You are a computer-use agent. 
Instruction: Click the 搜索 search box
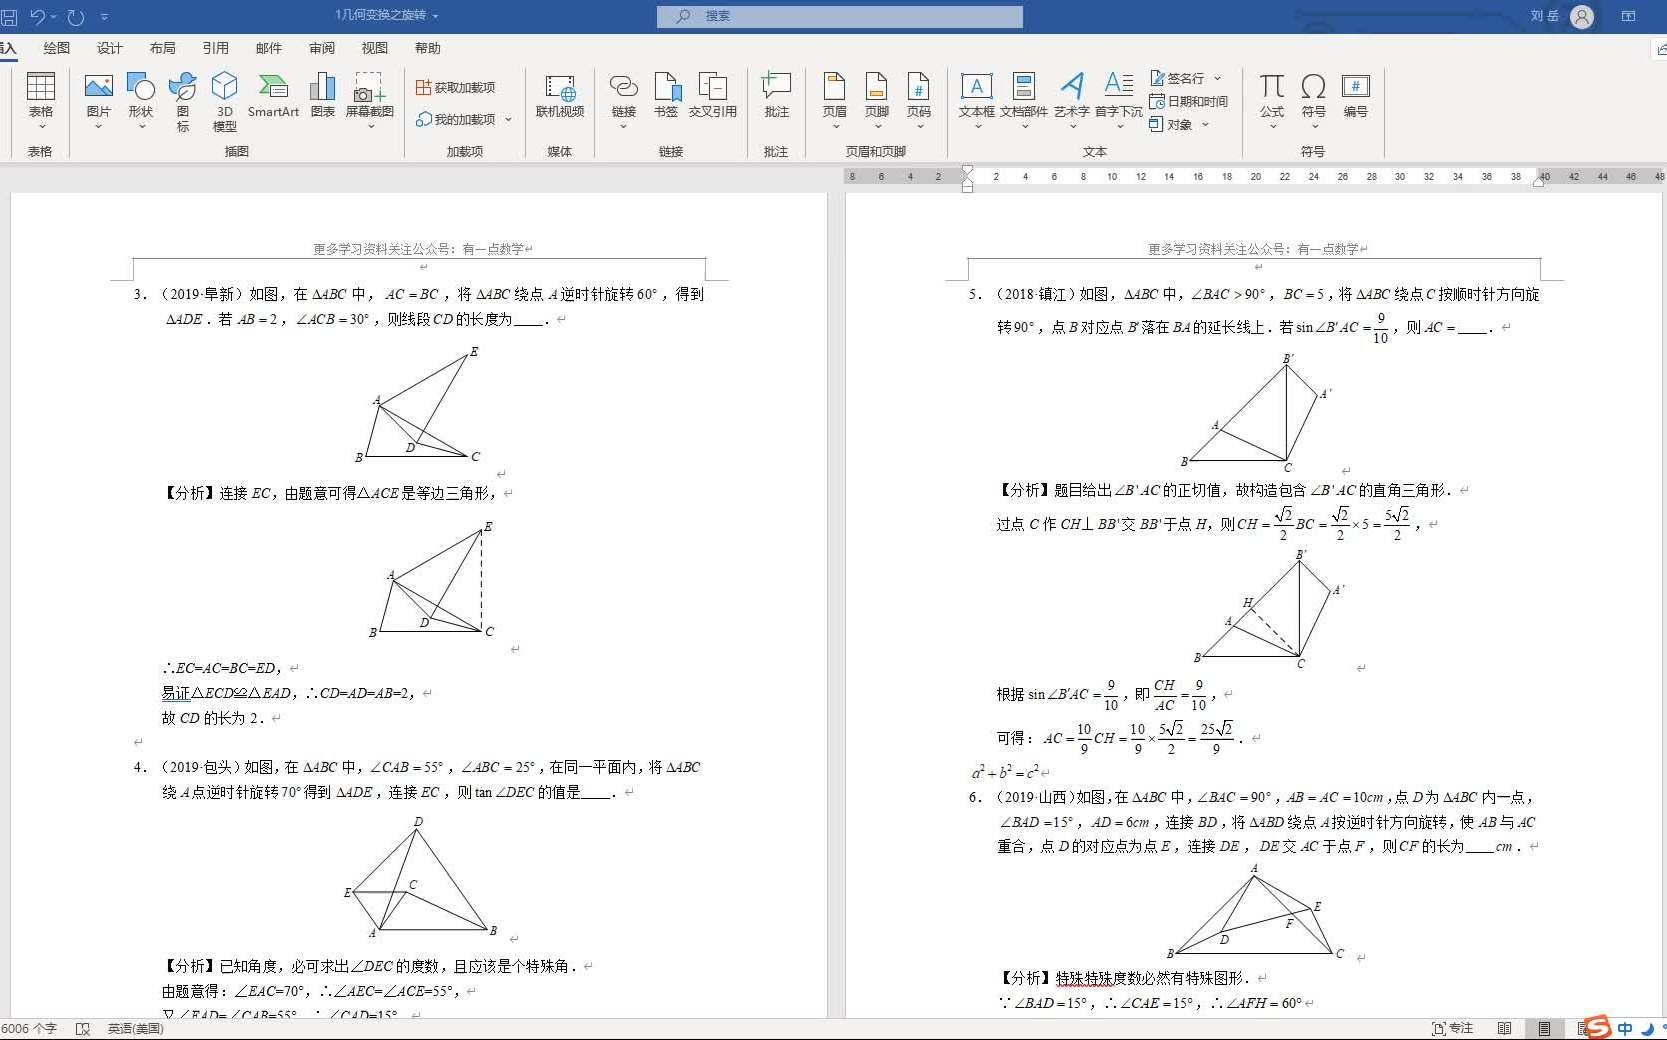pyautogui.click(x=839, y=16)
